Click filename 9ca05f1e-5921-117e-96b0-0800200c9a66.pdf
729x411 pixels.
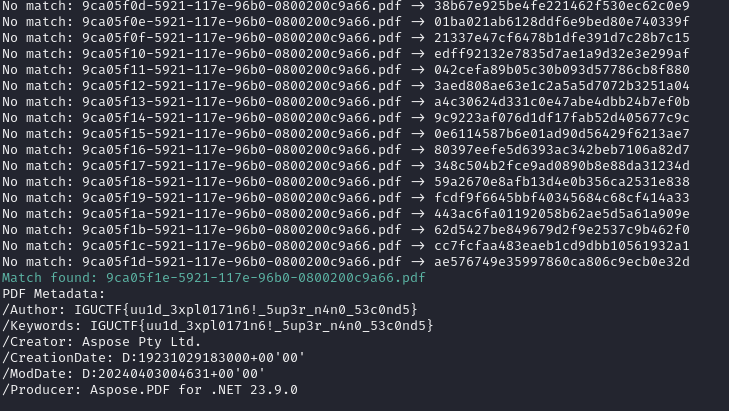tap(265, 278)
